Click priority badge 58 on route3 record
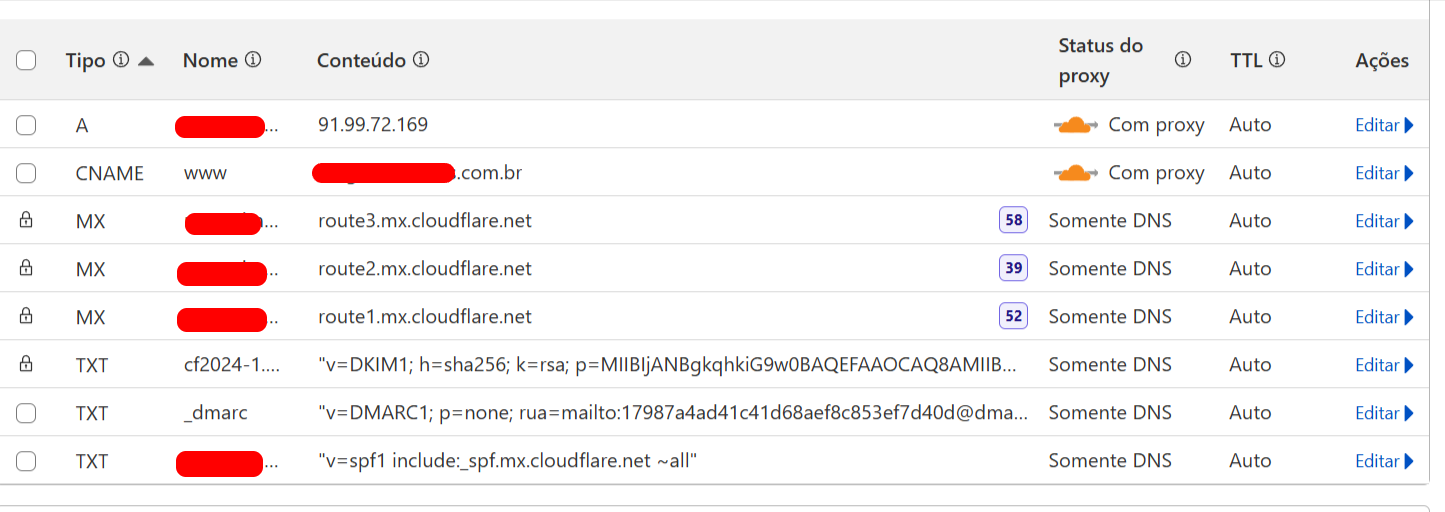Screen dimensions: 1445x512 tap(1013, 221)
